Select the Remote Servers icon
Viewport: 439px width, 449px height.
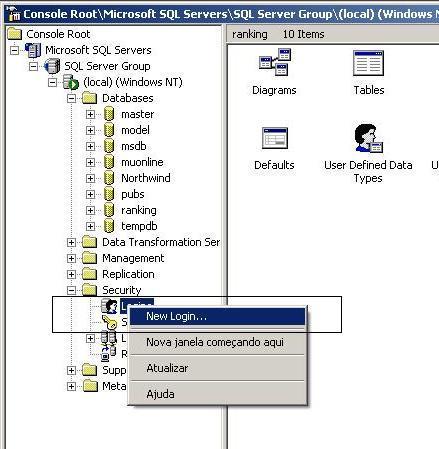(x=109, y=354)
